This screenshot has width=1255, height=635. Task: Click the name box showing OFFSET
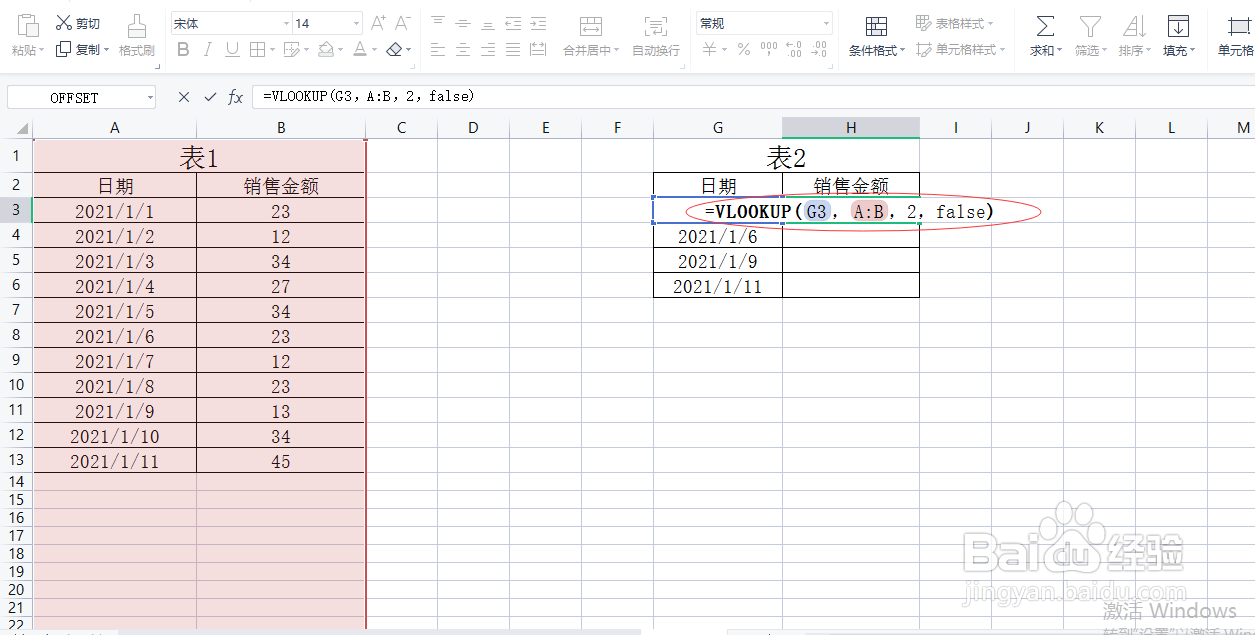(x=75, y=97)
